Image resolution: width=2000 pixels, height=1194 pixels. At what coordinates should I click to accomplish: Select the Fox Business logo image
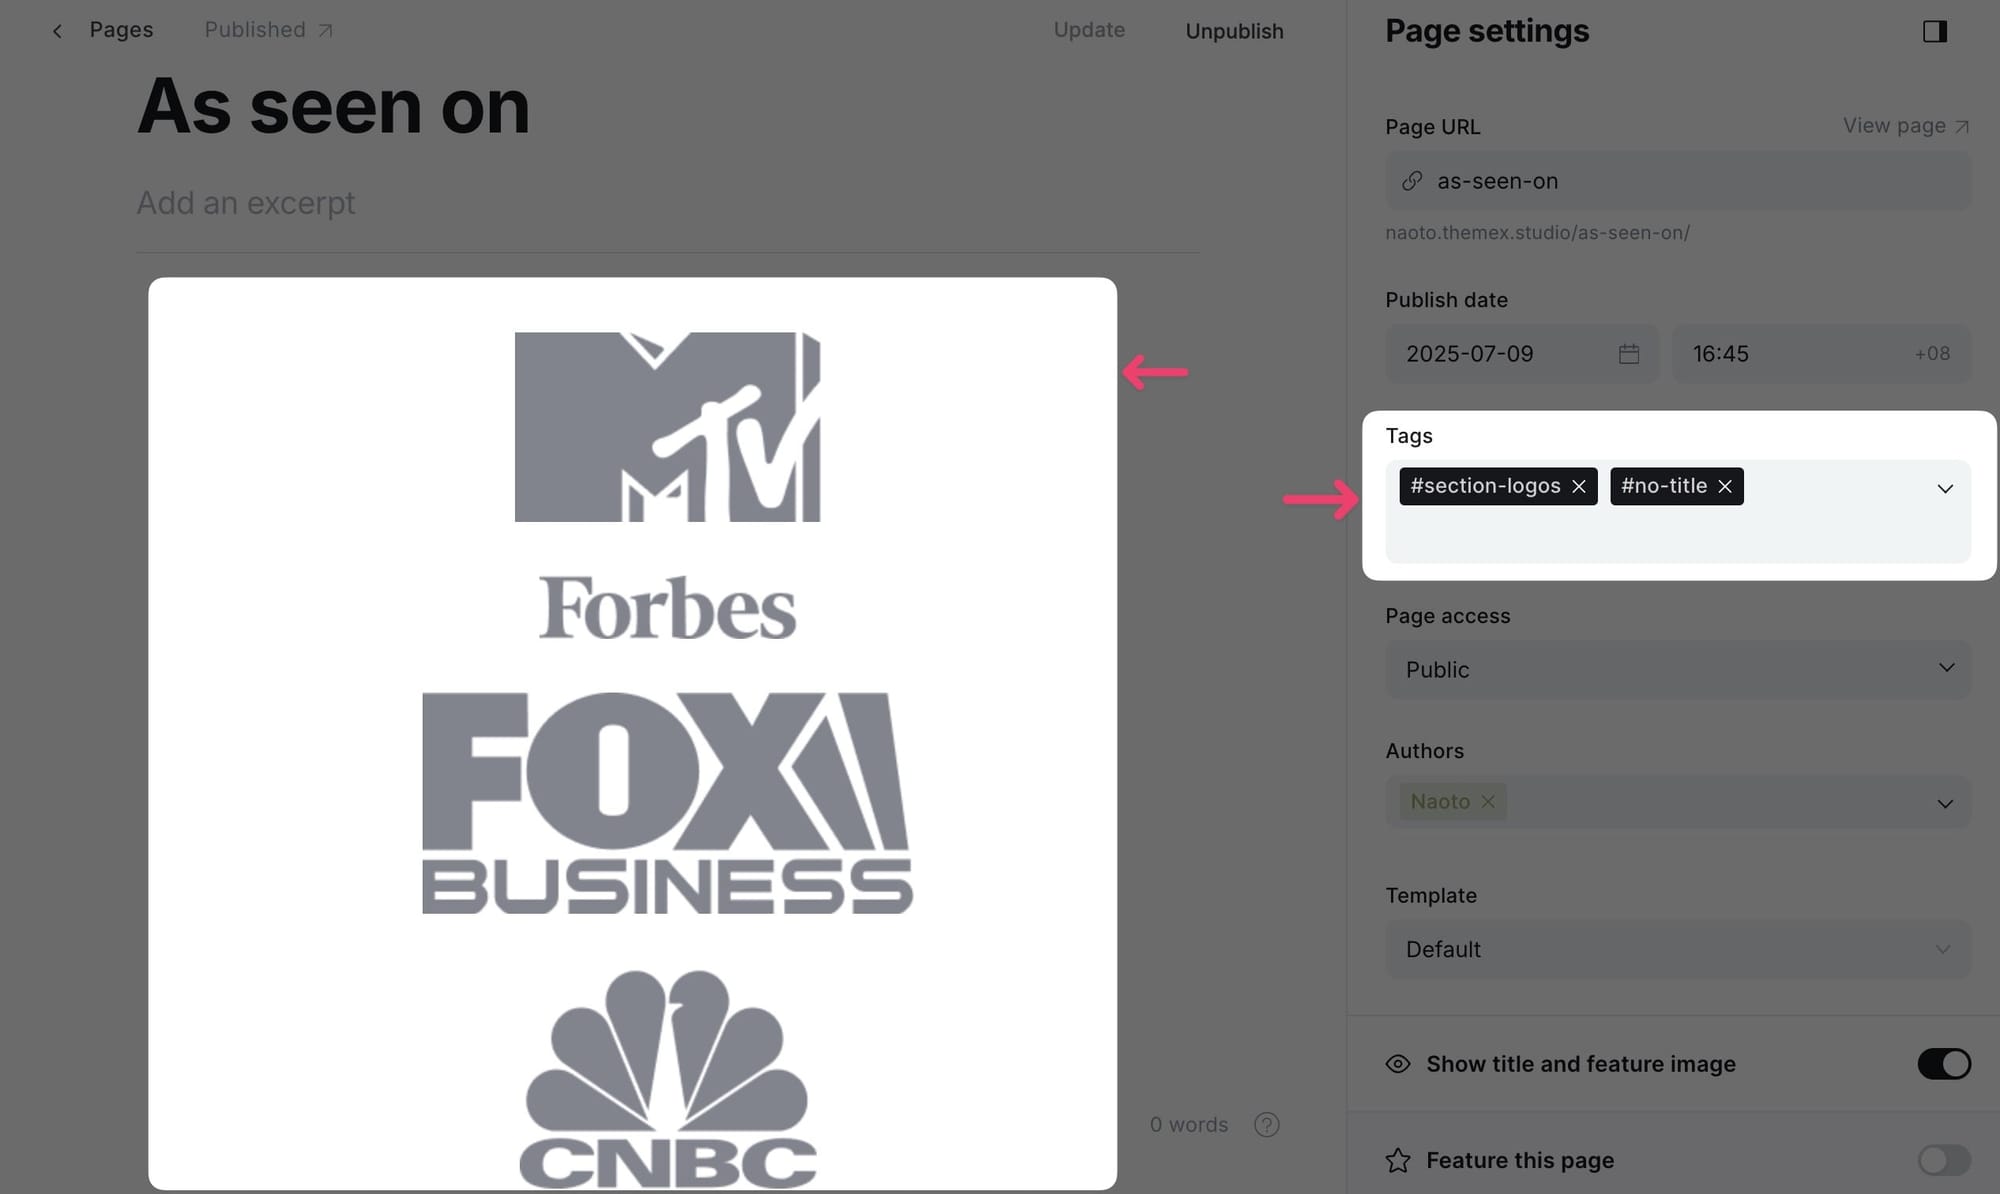(x=667, y=803)
